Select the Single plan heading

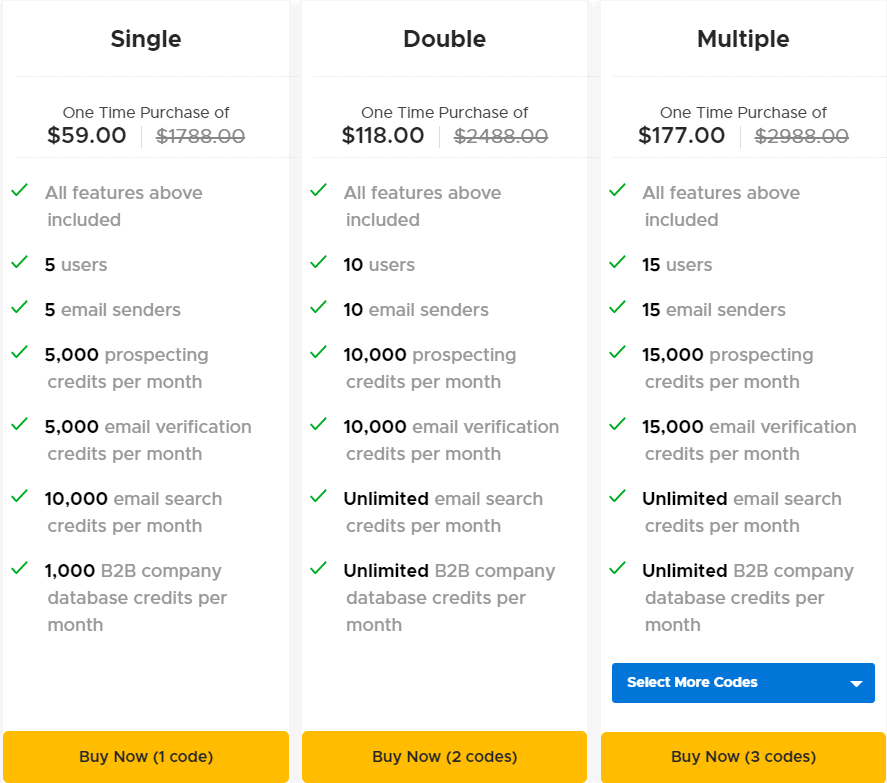pos(145,39)
